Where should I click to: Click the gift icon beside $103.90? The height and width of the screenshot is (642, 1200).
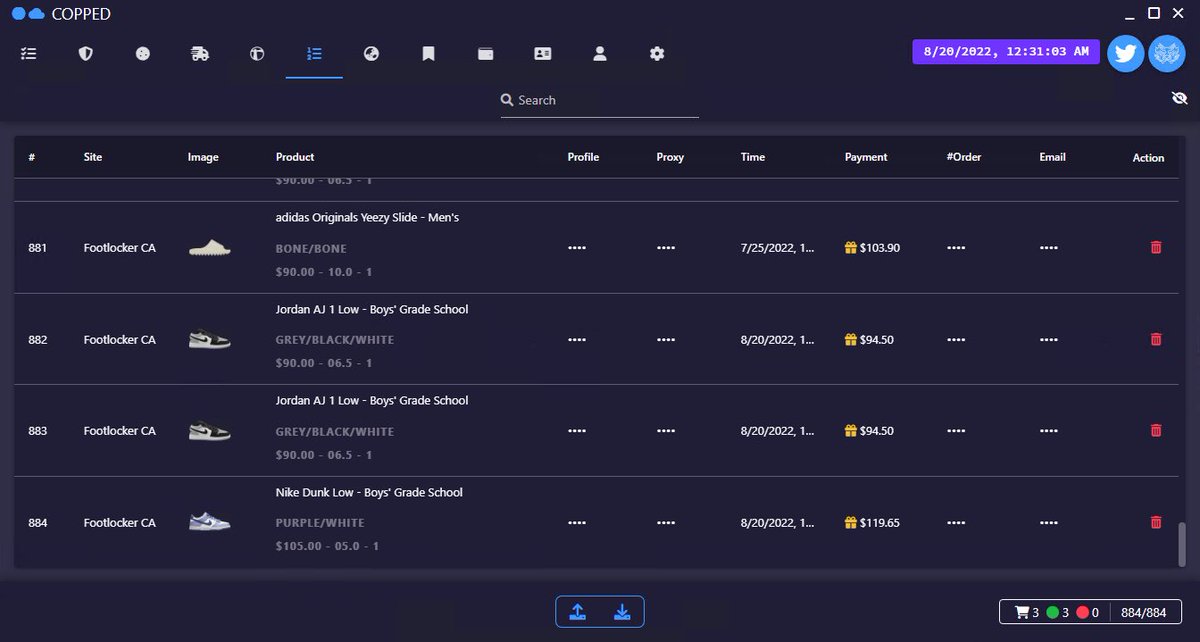(x=851, y=247)
